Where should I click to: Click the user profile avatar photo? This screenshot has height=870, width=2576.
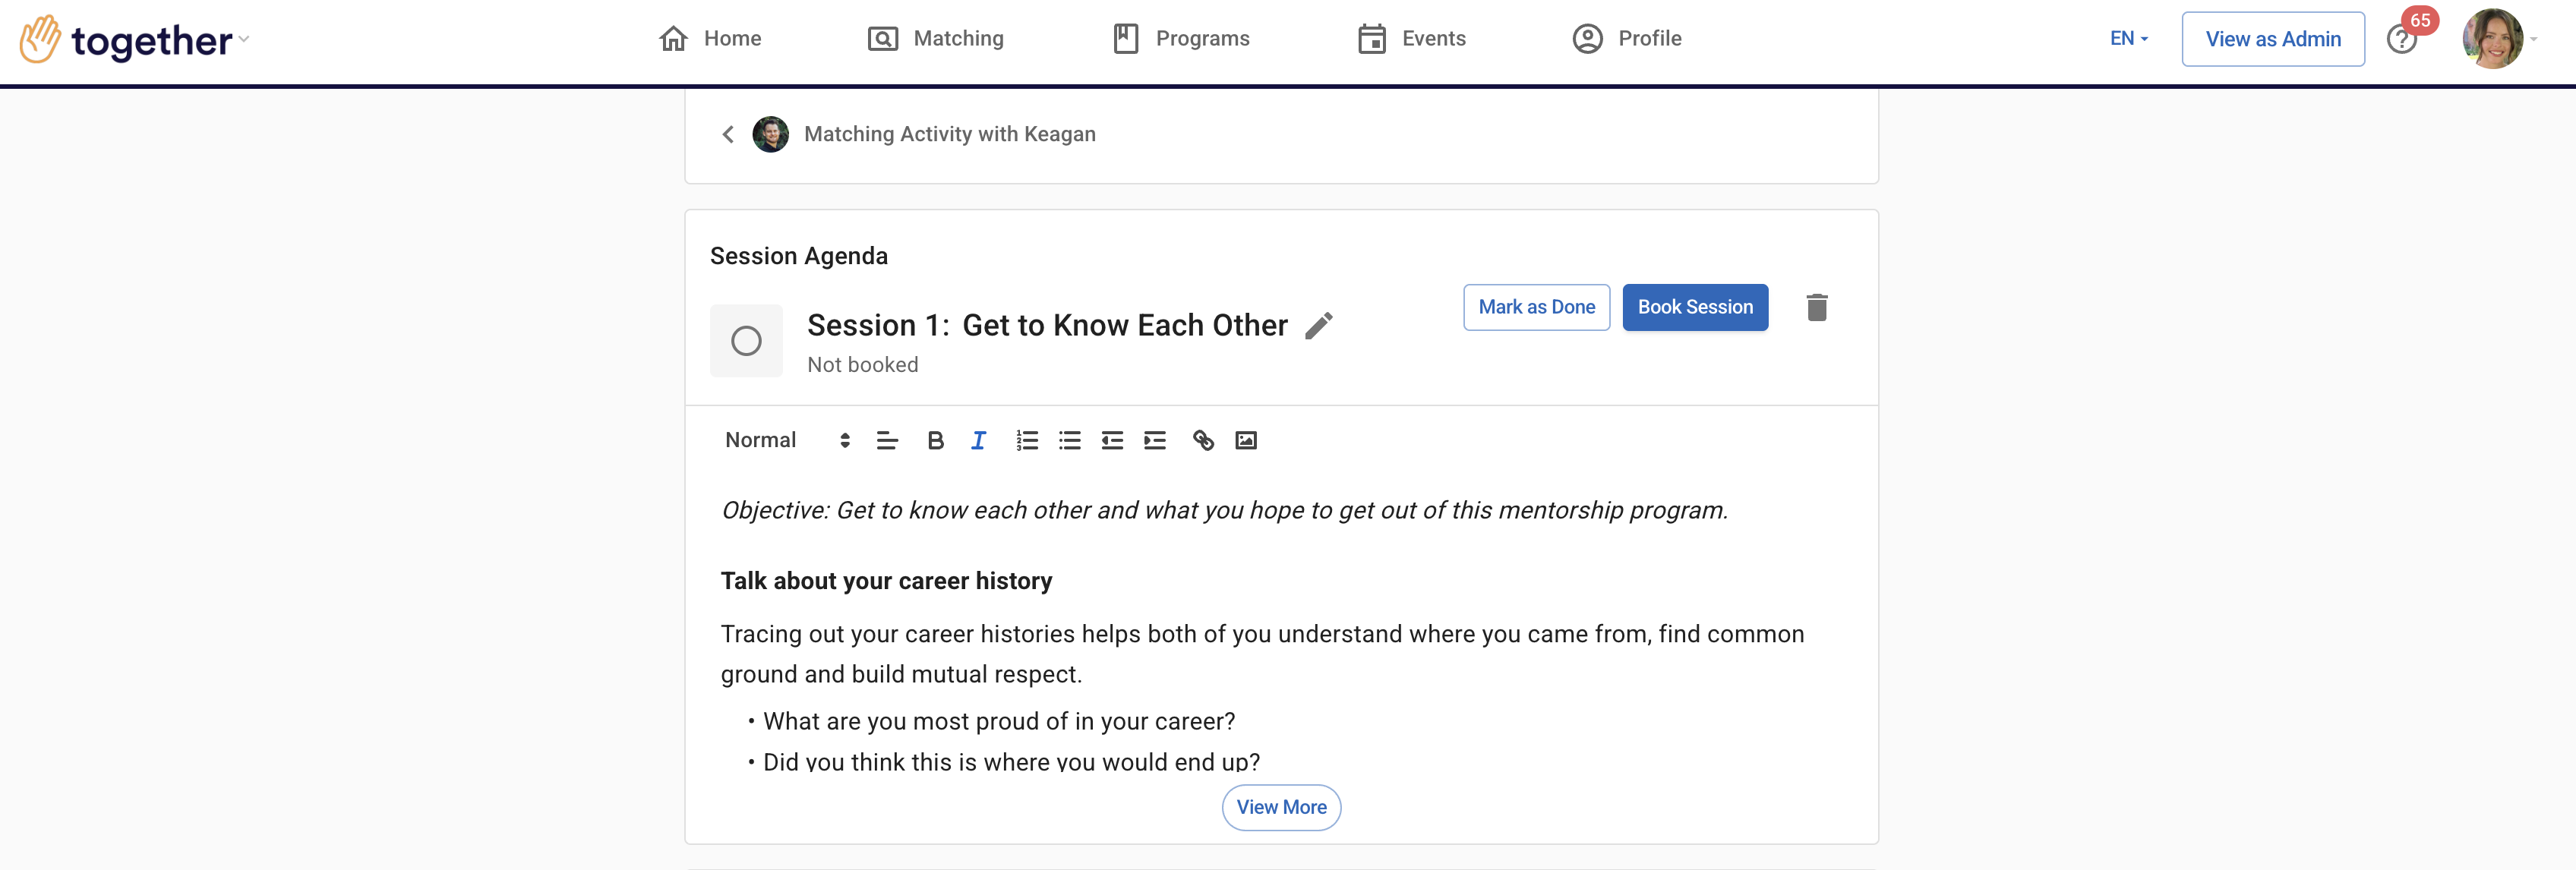pyautogui.click(x=2491, y=39)
